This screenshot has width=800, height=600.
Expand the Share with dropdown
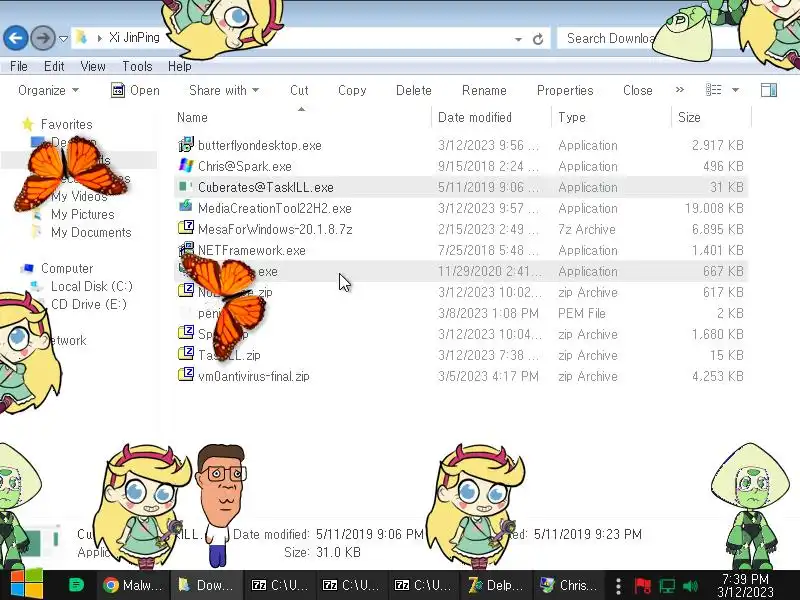tap(224, 90)
